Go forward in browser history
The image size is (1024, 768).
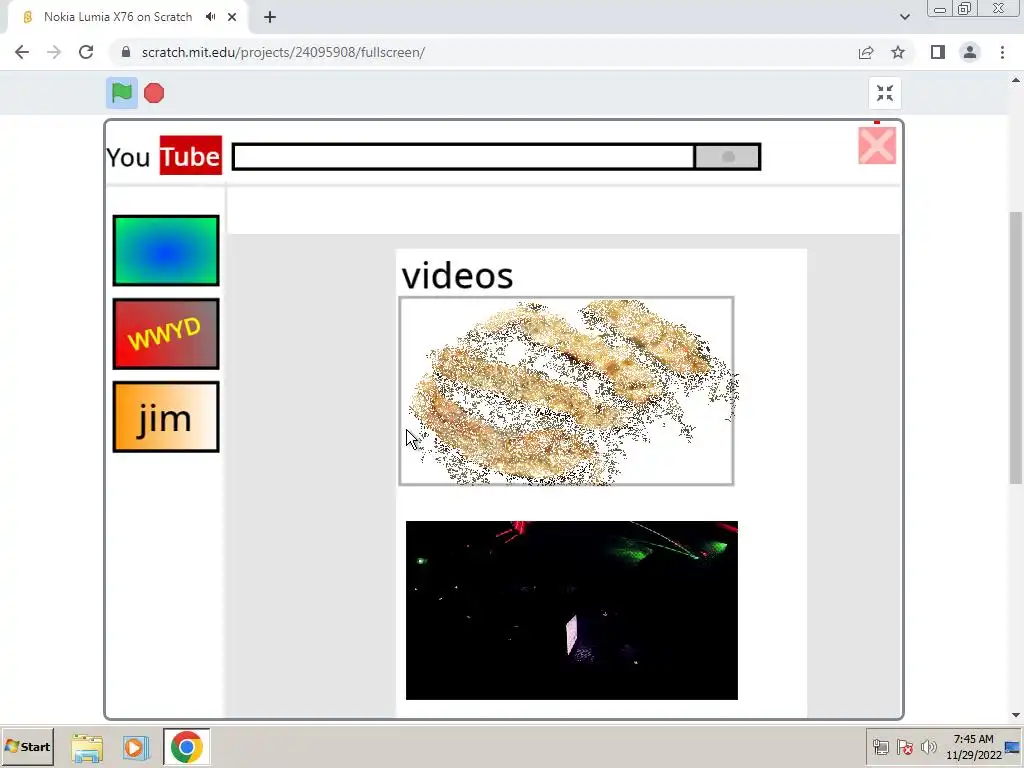point(54,52)
